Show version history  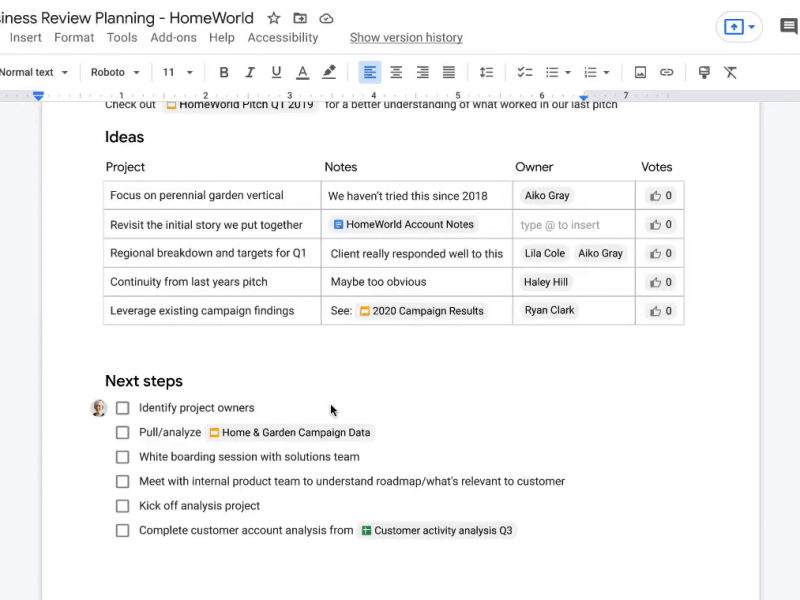coord(406,37)
